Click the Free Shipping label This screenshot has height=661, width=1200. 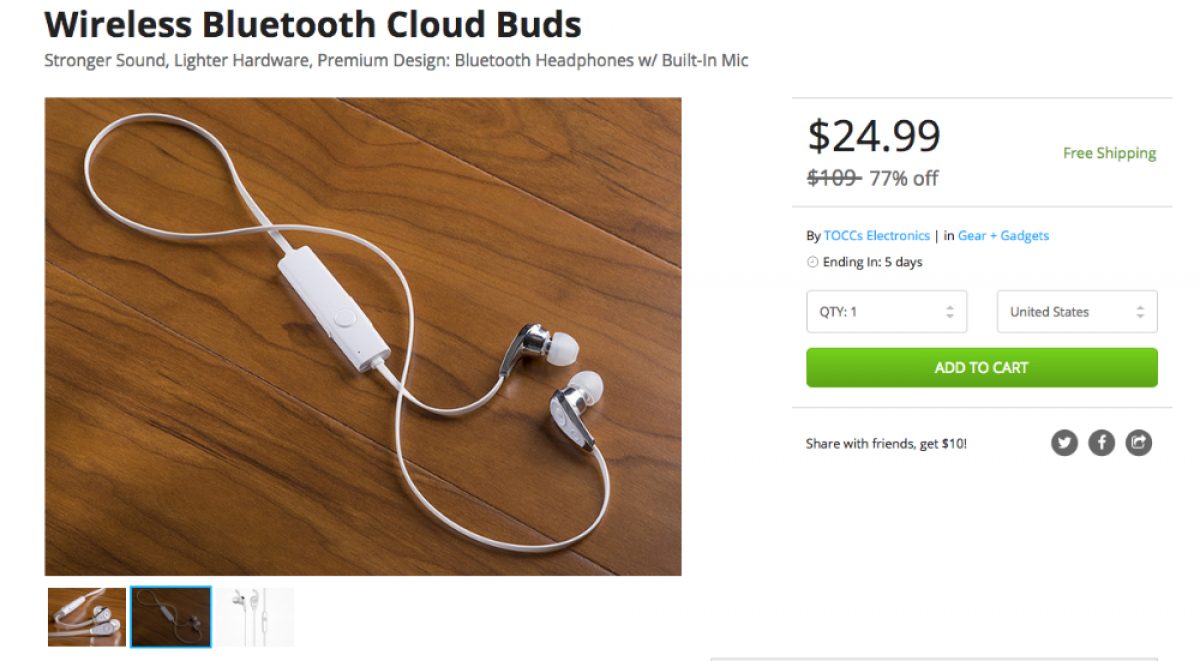pos(1109,153)
